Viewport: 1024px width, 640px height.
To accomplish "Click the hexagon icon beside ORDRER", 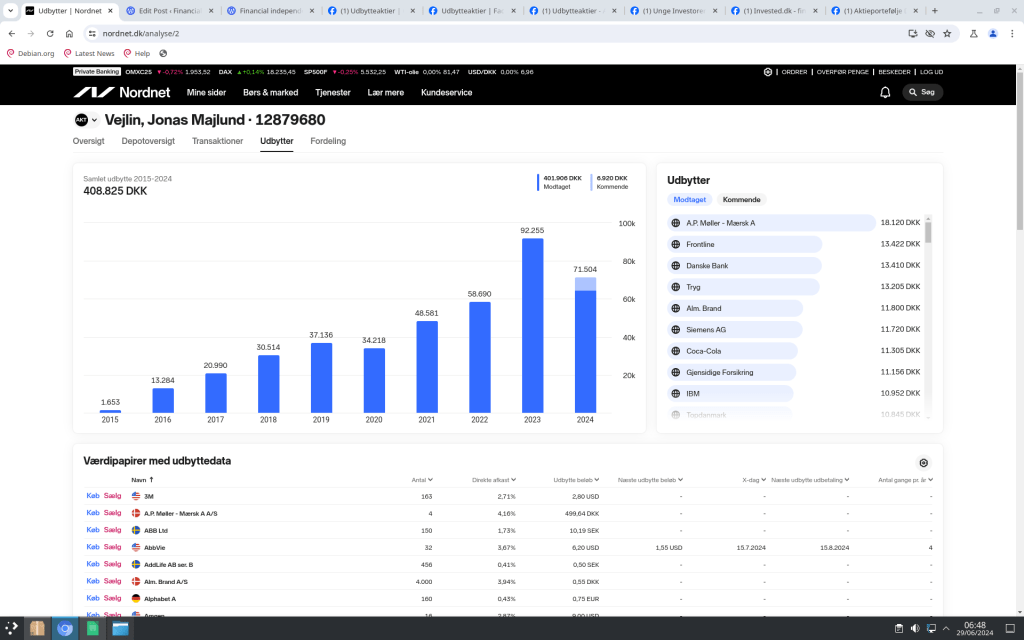I will point(768,72).
